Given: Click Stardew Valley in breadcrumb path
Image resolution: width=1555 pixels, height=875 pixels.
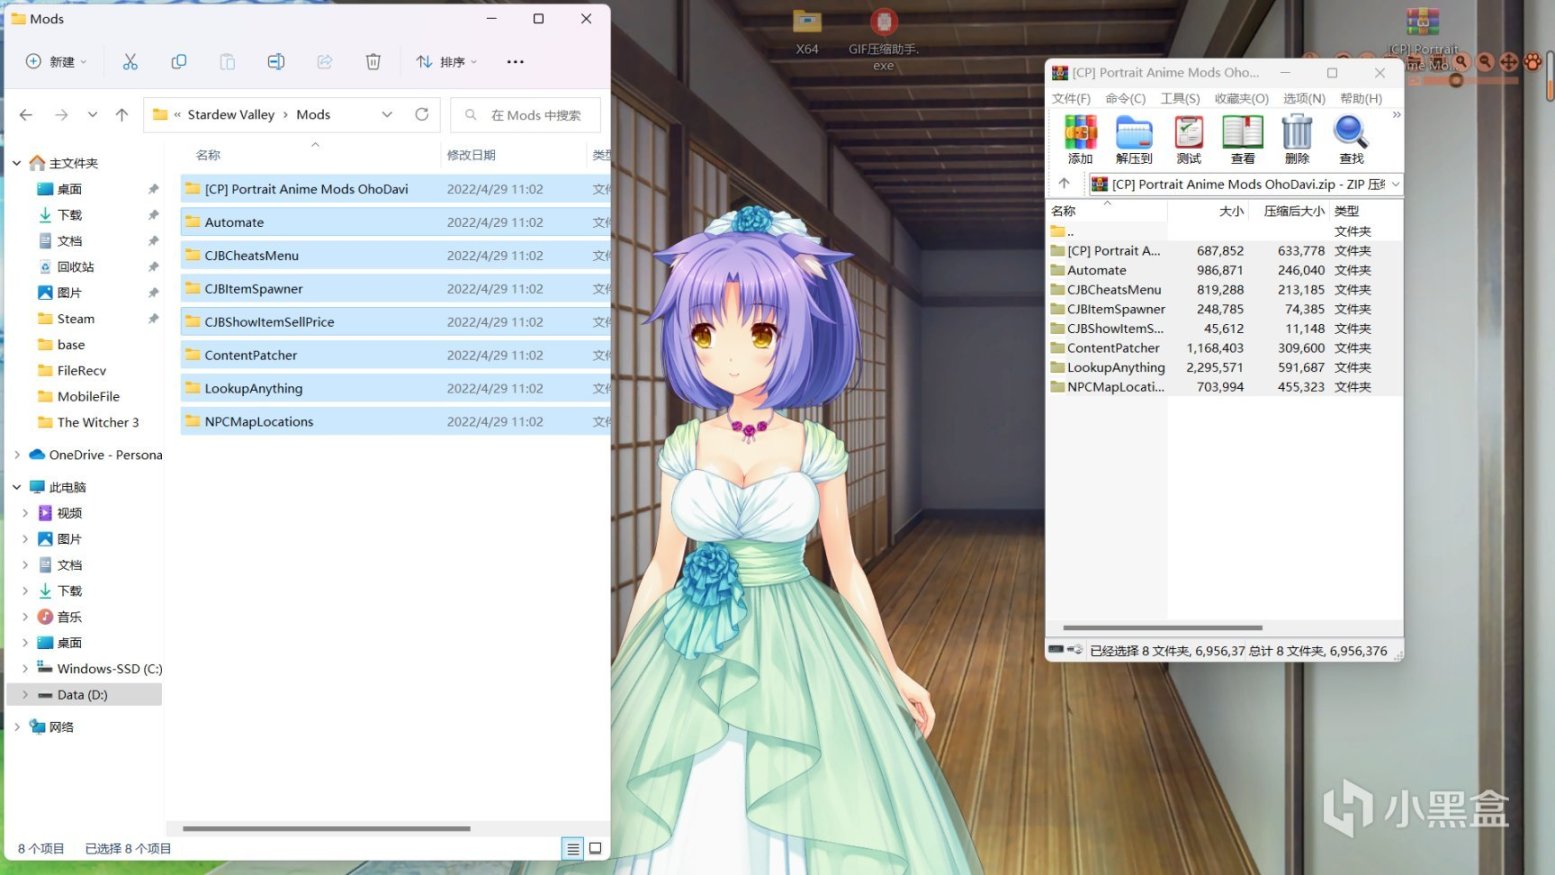Looking at the screenshot, I should click(231, 115).
